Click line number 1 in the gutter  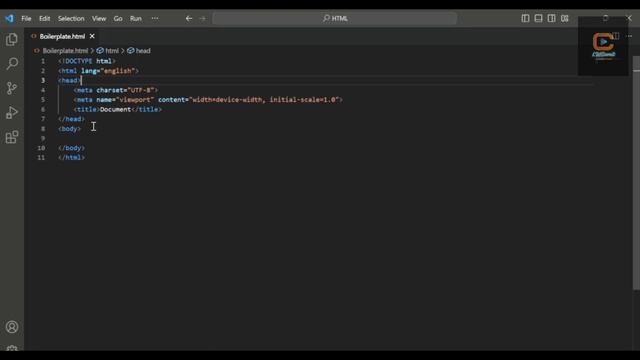pos(43,61)
